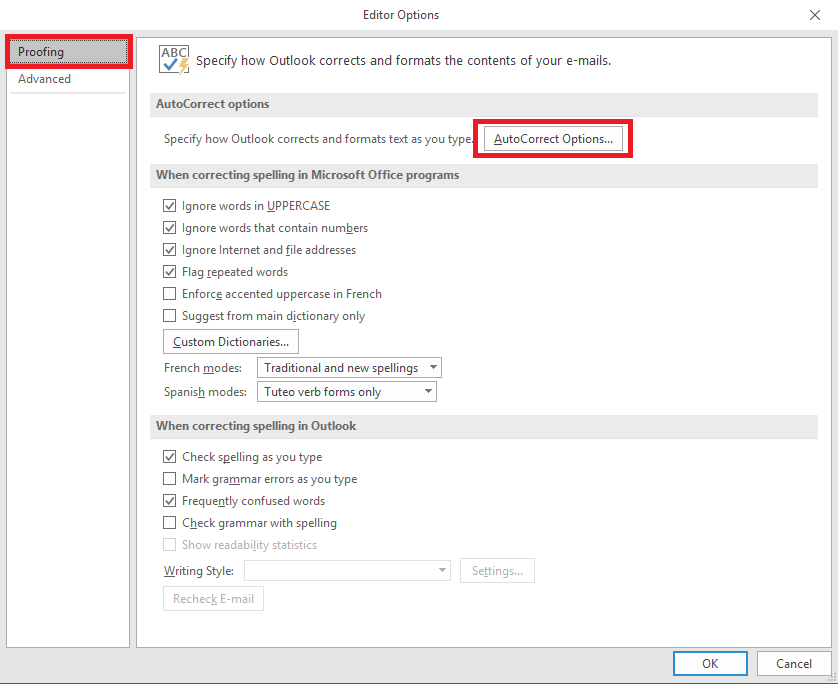
Task: Open AutoCorrect Options
Action: pos(552,138)
